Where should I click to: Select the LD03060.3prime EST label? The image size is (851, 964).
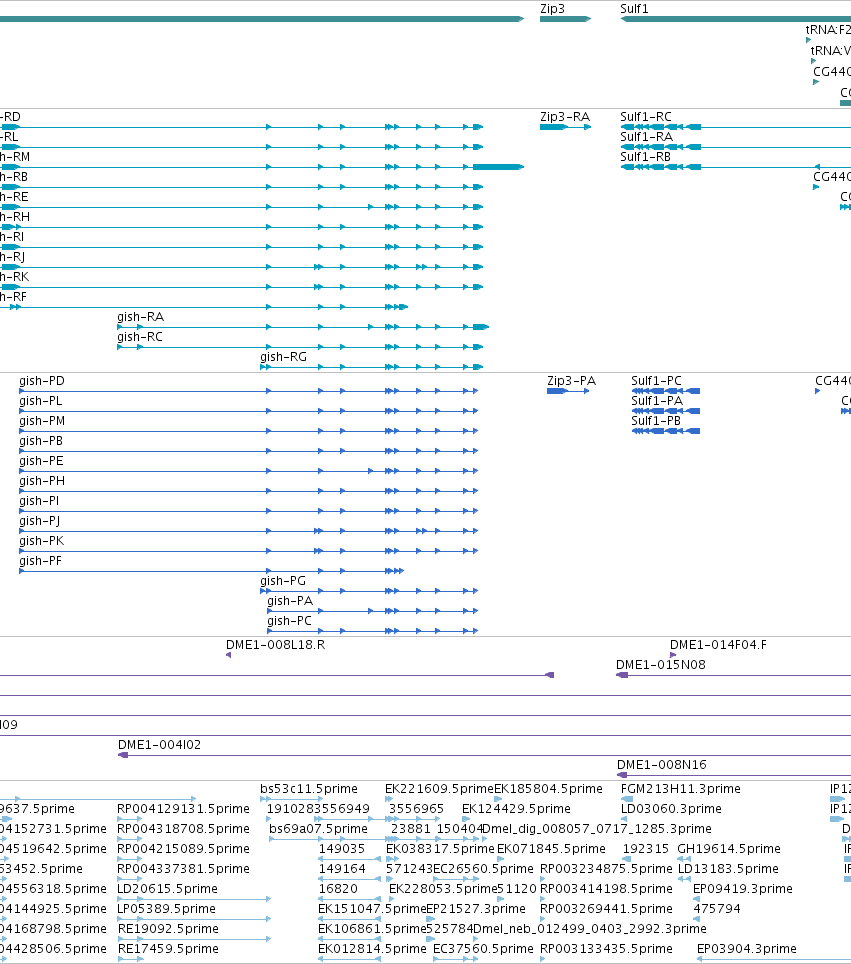click(671, 808)
